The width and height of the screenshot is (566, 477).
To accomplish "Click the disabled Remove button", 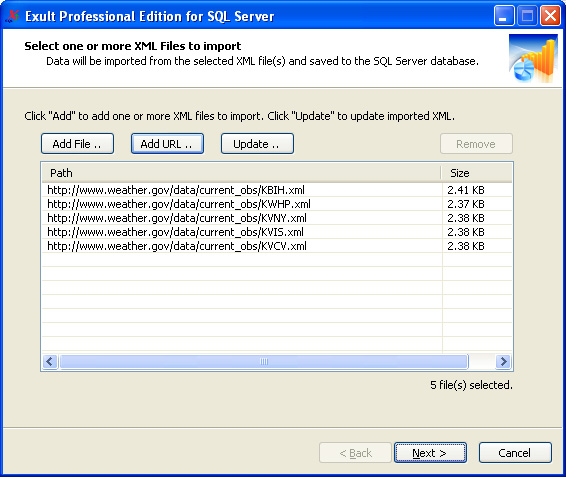I will pos(476,144).
